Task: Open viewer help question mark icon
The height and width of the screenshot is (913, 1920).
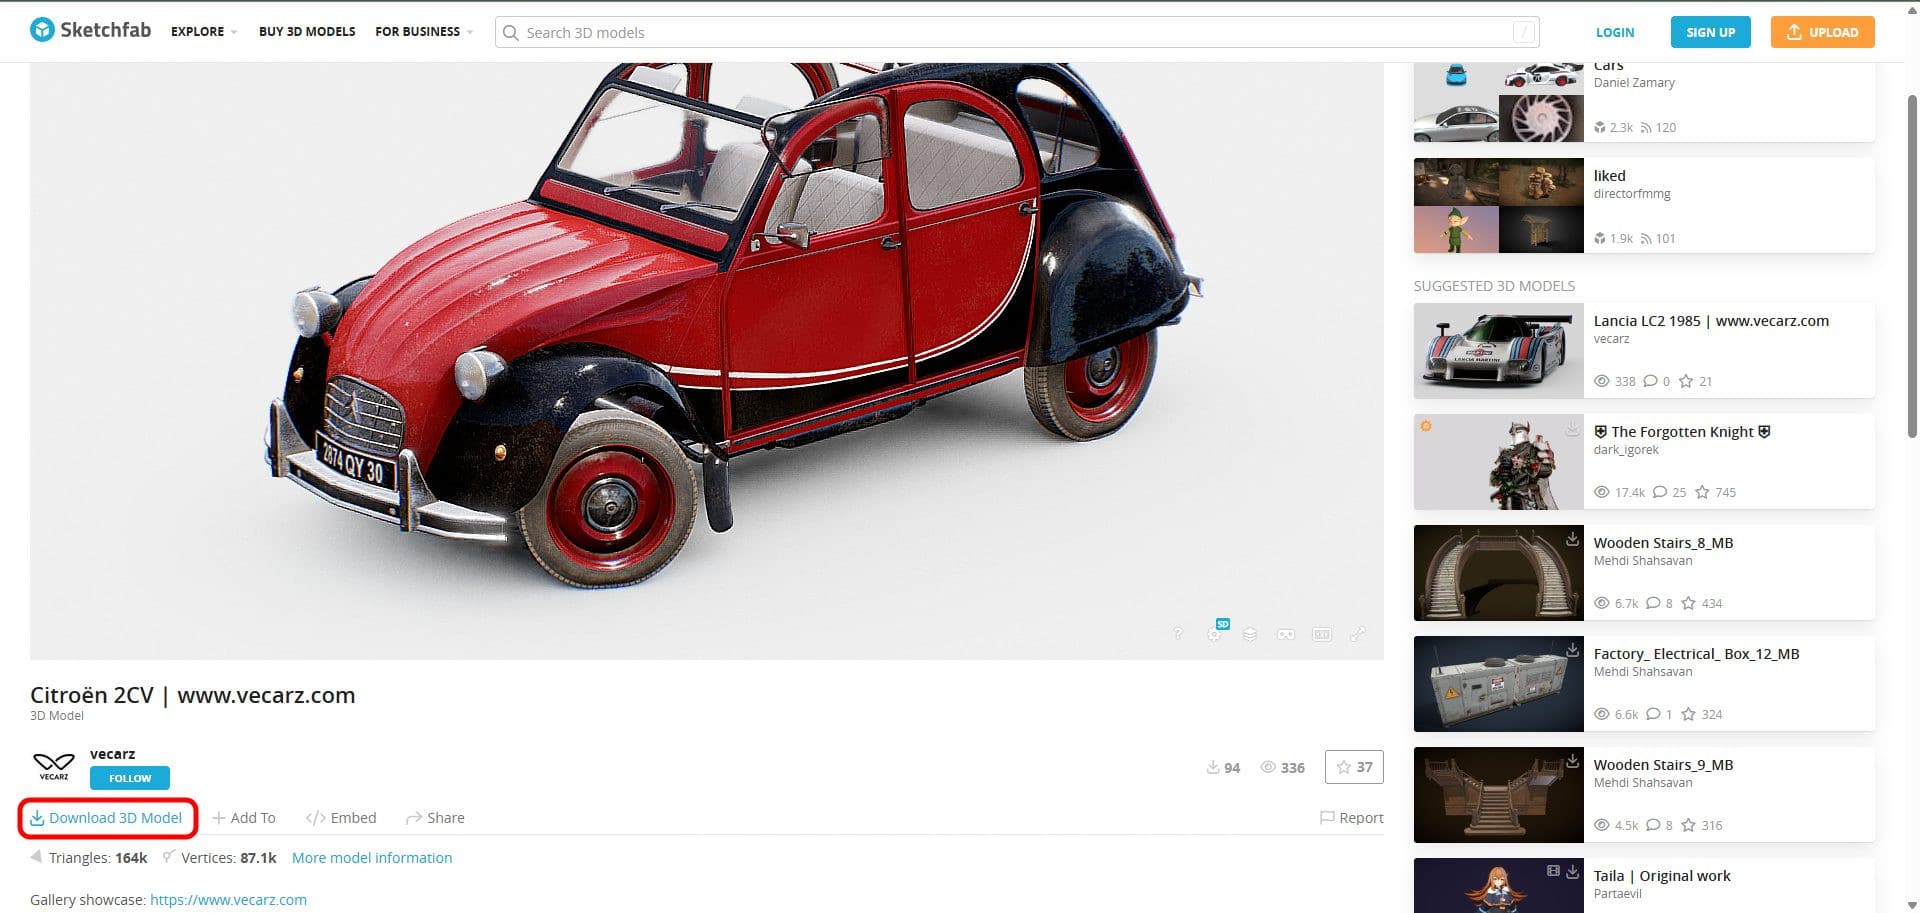Action: tap(1178, 634)
